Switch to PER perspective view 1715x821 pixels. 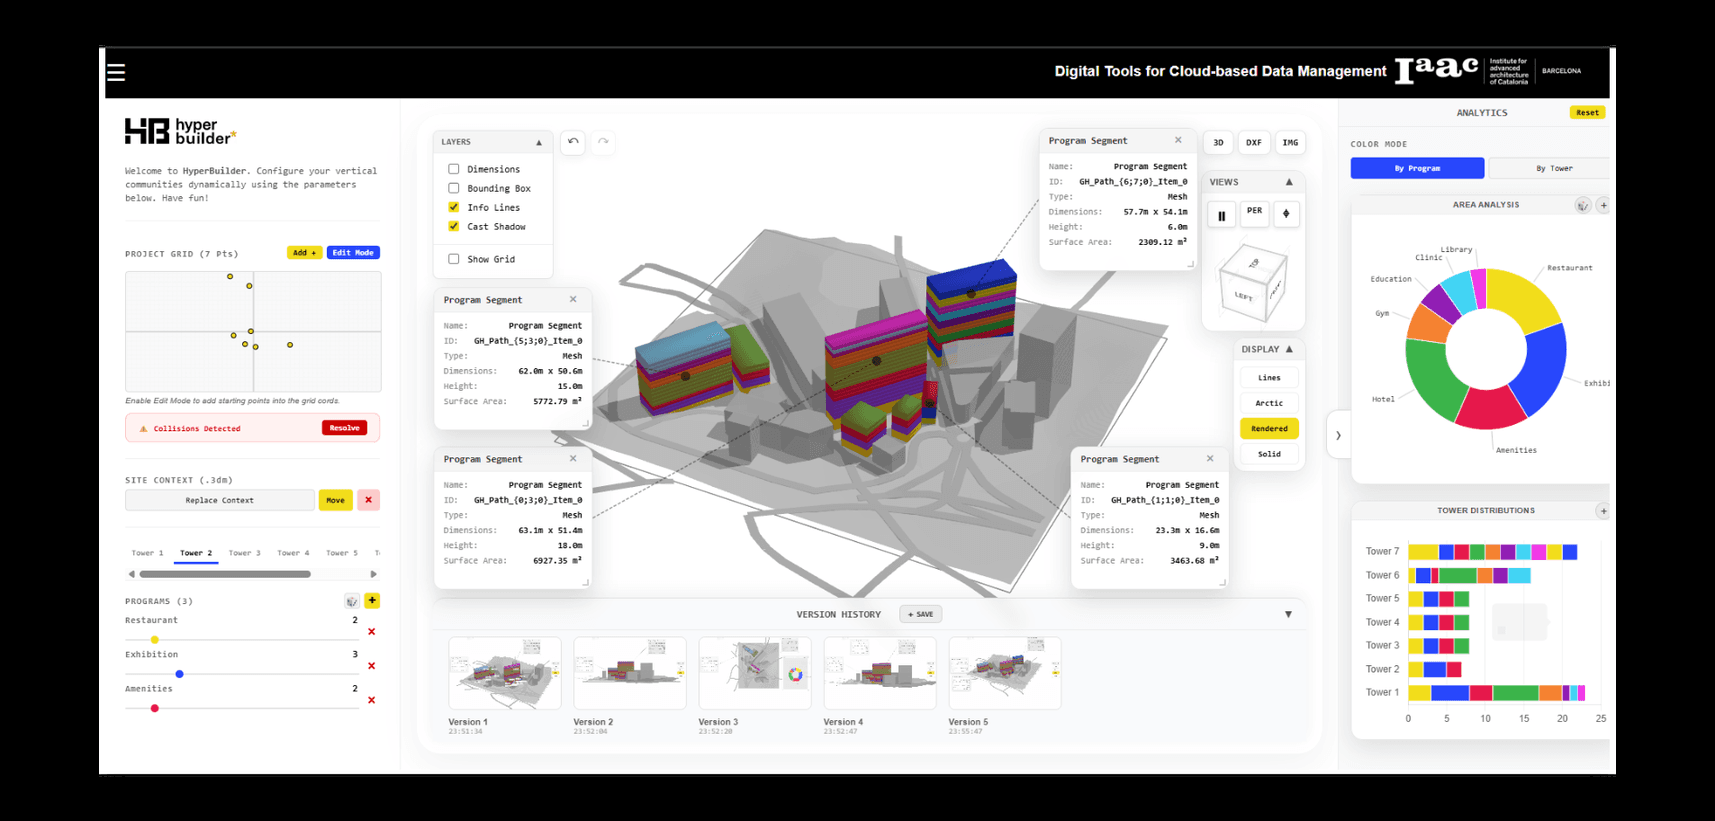tap(1254, 211)
